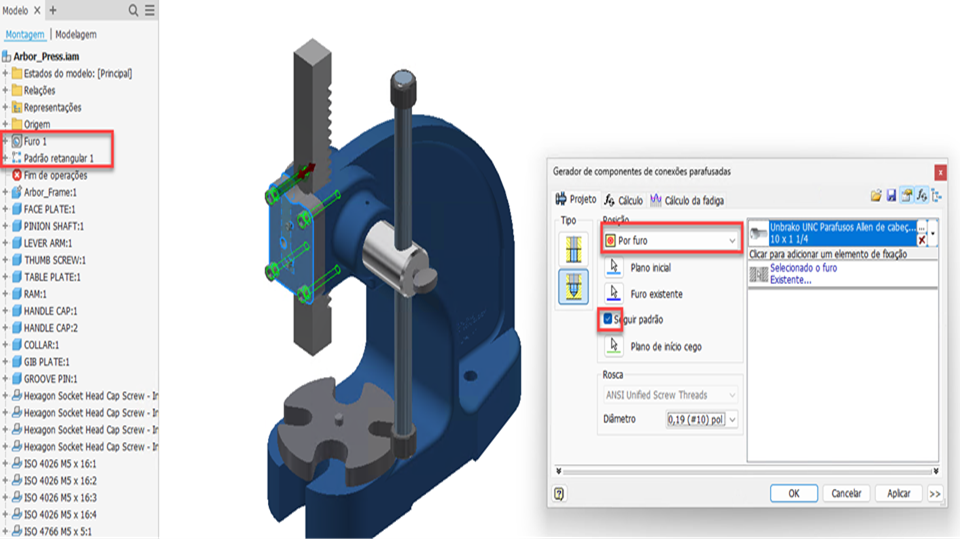This screenshot has height=540, width=960.
Task: Switch to the Cálculo tab
Action: click(x=623, y=200)
